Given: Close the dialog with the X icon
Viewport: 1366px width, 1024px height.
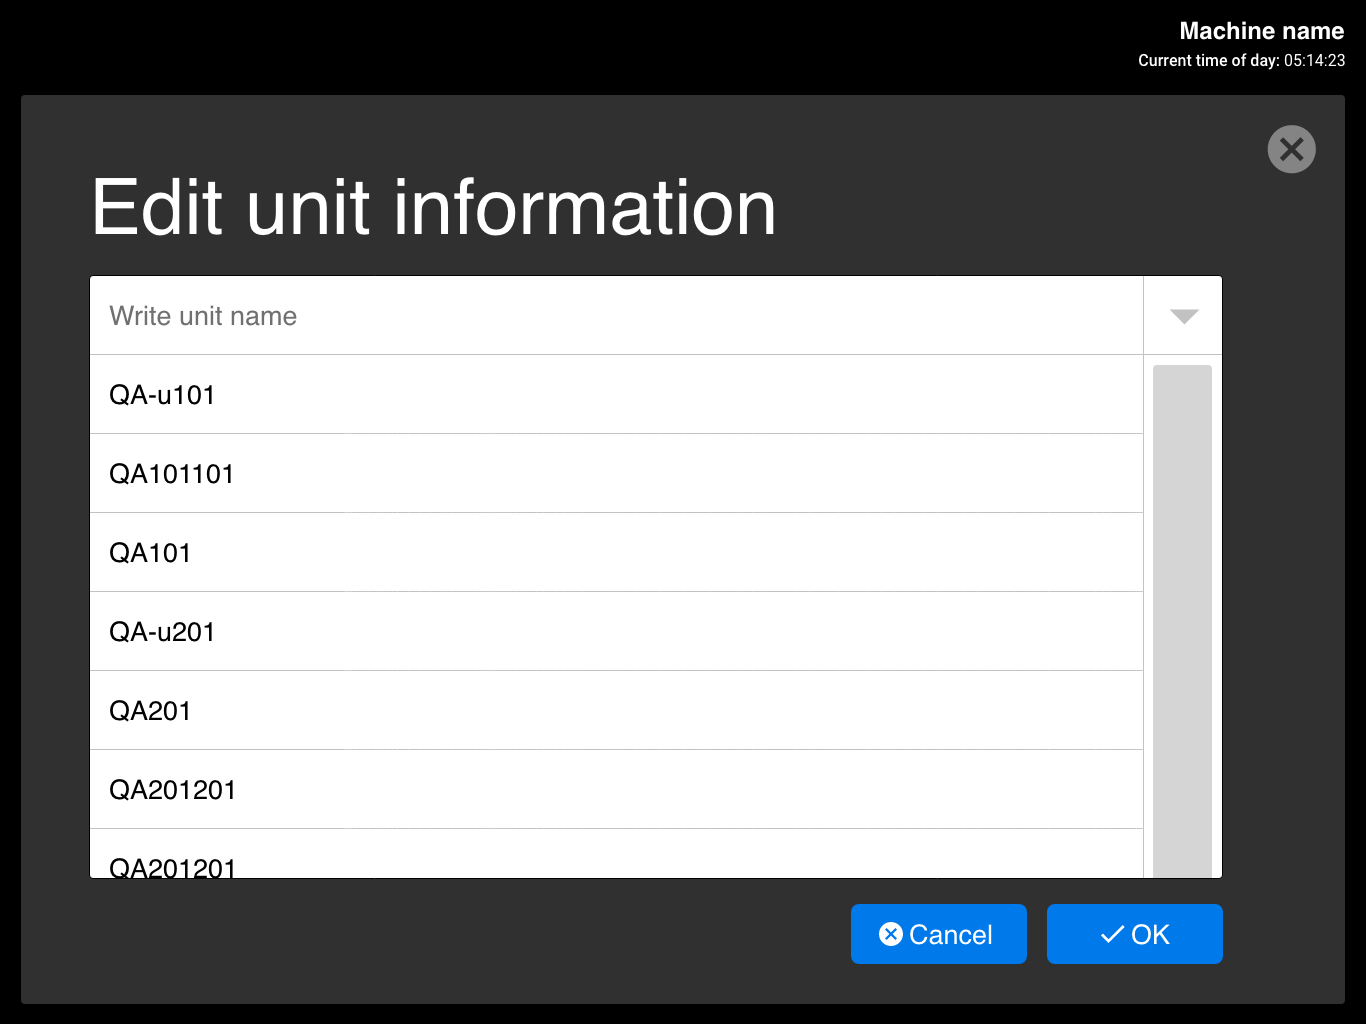Looking at the screenshot, I should click(x=1291, y=150).
